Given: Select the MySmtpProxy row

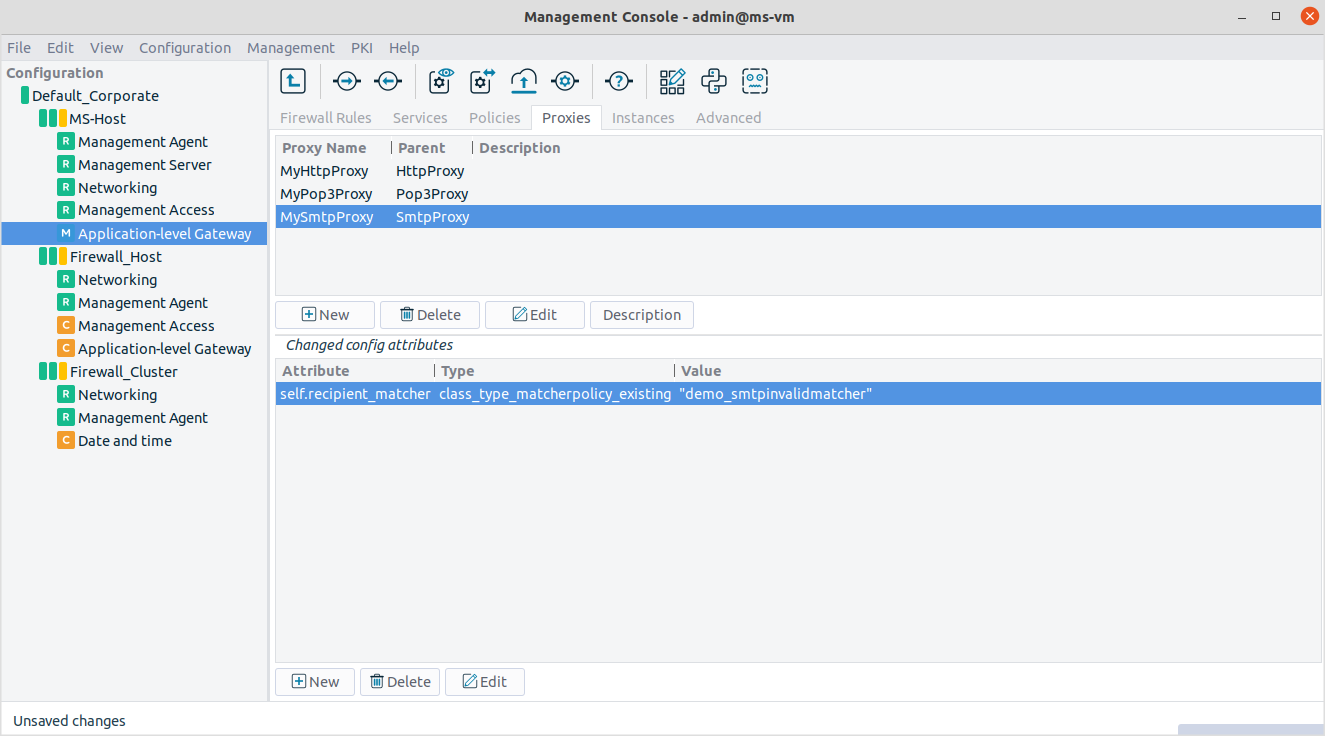Looking at the screenshot, I should click(798, 217).
